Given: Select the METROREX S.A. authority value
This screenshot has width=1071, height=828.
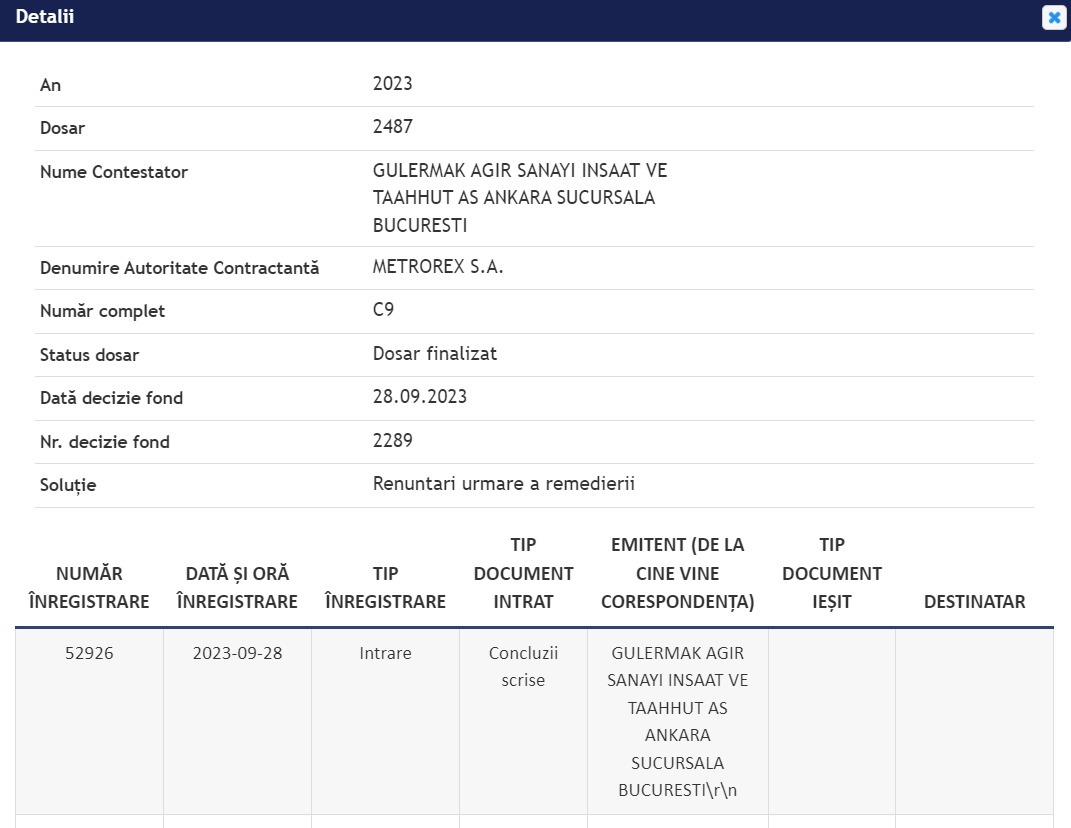Looking at the screenshot, I should [438, 266].
